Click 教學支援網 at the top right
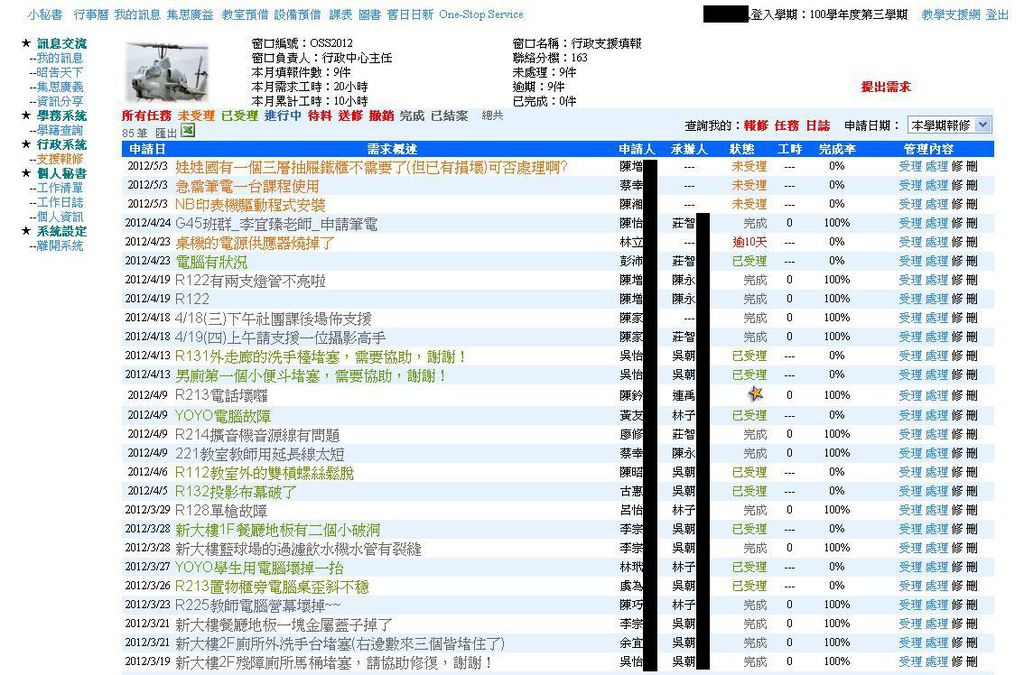The width and height of the screenshot is (1024, 675). 953,16
